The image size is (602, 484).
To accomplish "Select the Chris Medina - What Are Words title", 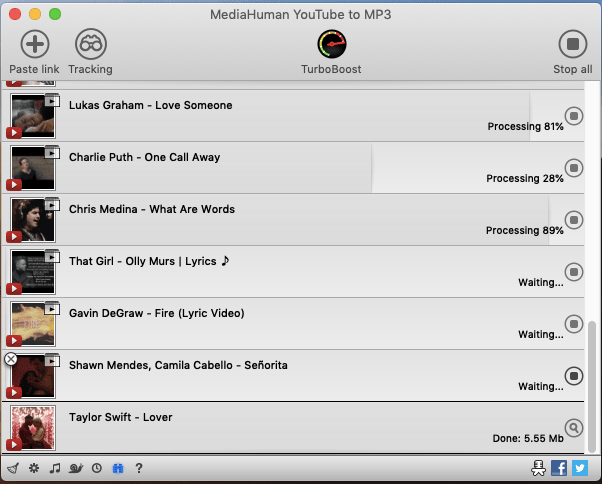I will click(x=152, y=209).
